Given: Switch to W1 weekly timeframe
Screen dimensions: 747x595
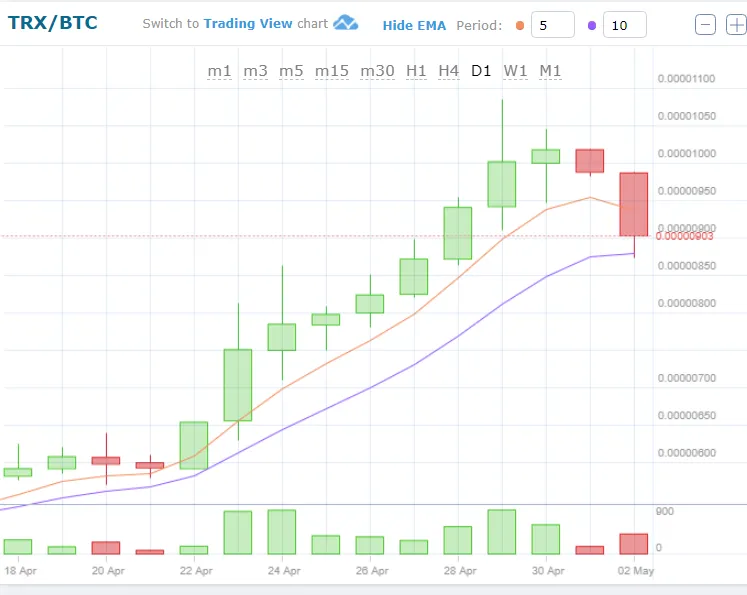Looking at the screenshot, I should coord(515,71).
